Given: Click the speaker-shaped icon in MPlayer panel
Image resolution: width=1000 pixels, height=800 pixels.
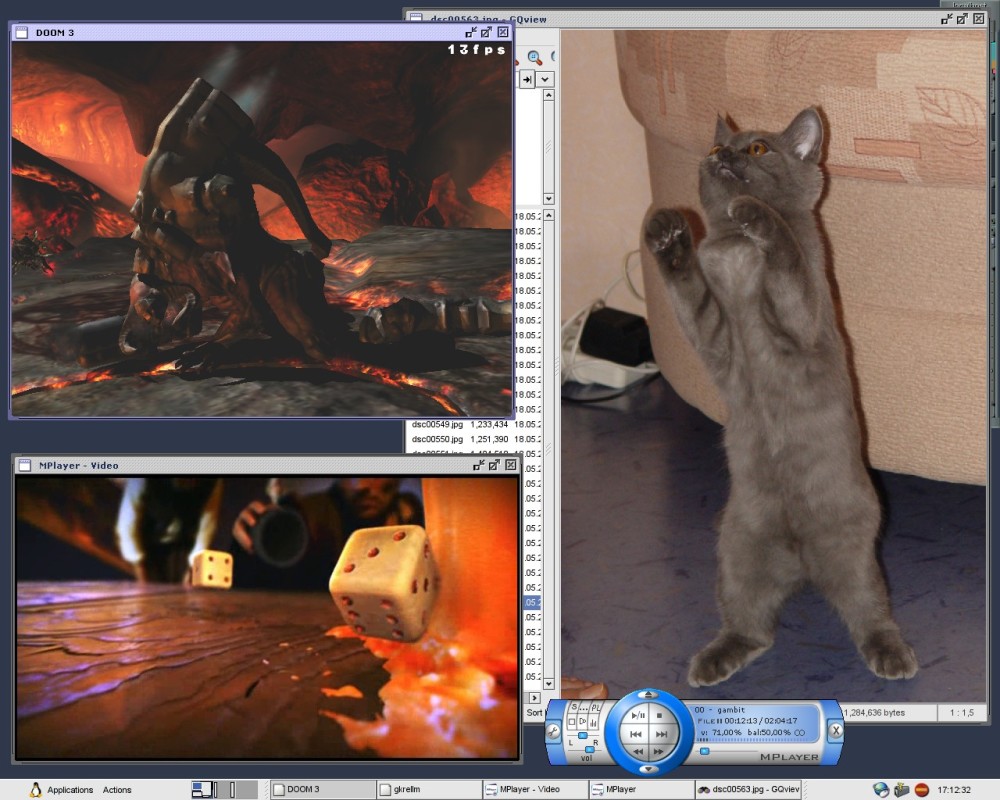Looking at the screenshot, I should tap(583, 722).
